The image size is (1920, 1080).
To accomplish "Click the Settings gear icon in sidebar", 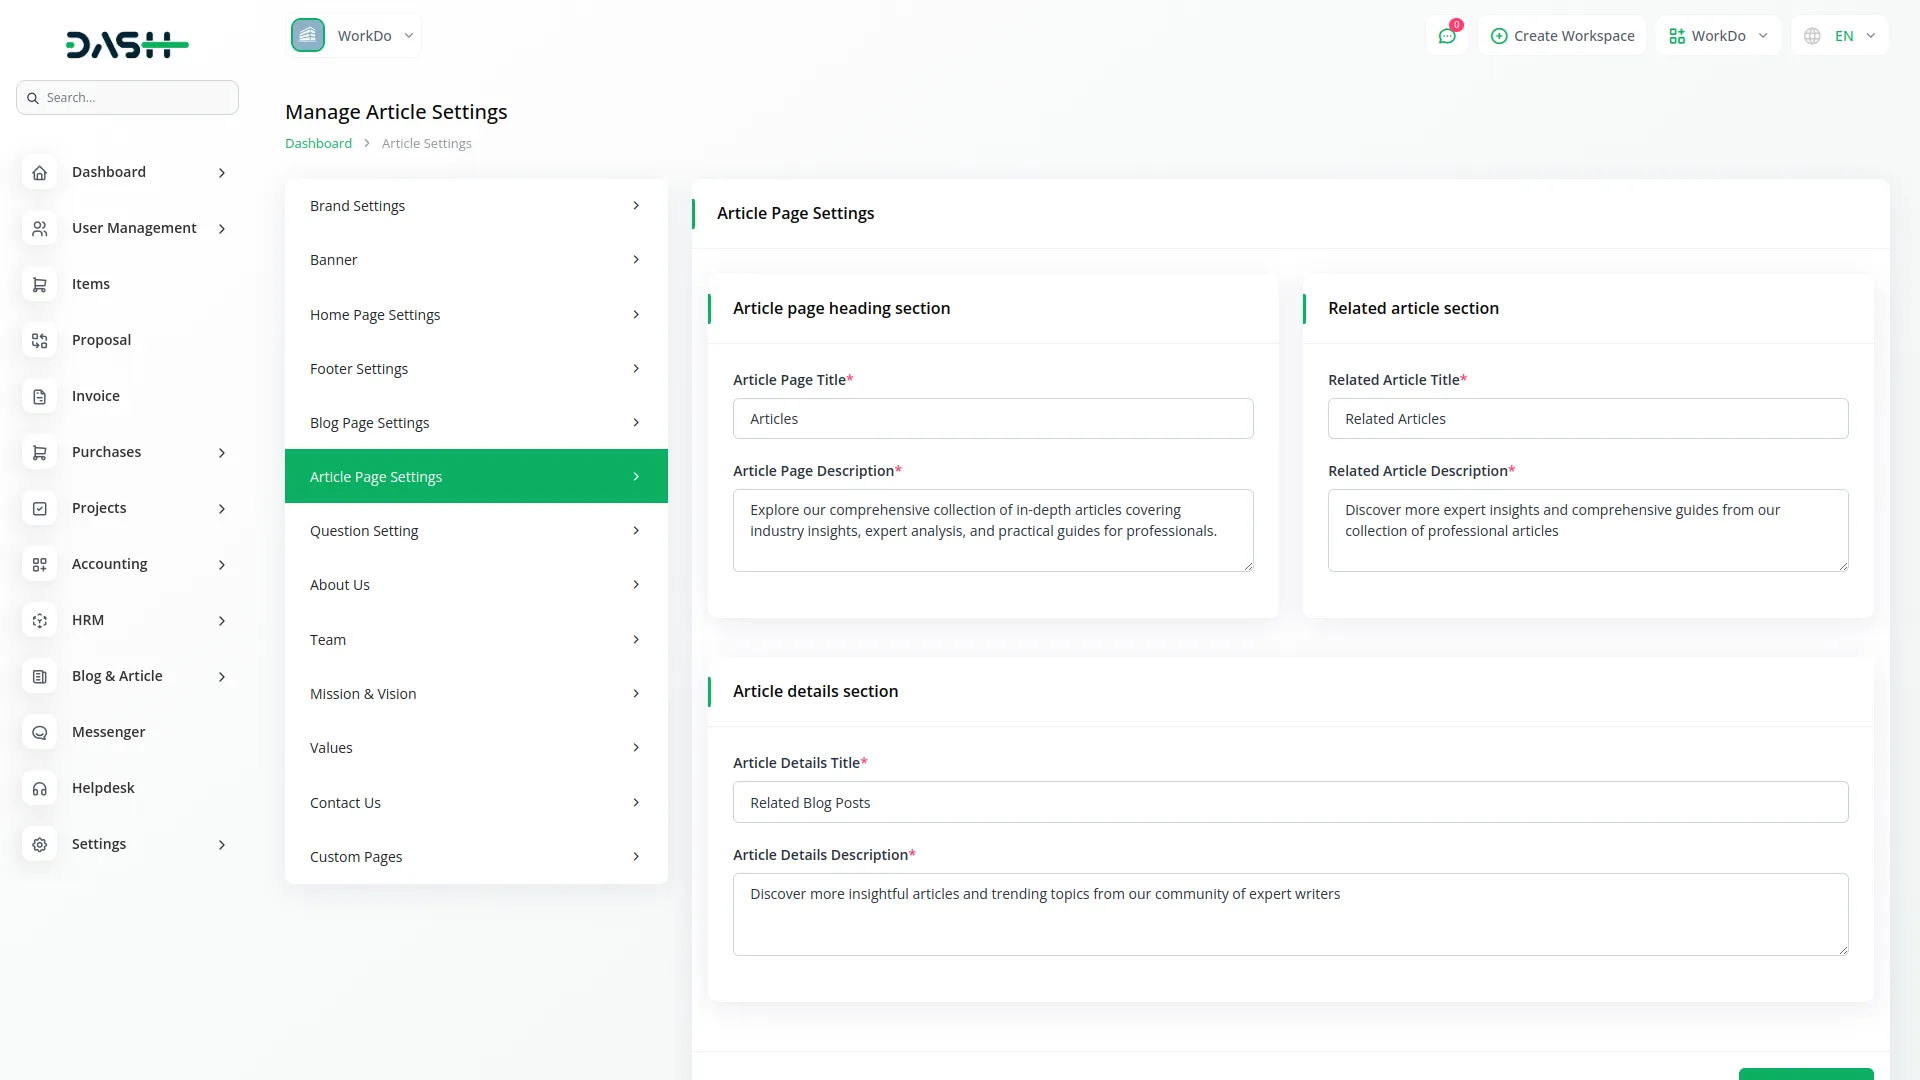I will [39, 845].
